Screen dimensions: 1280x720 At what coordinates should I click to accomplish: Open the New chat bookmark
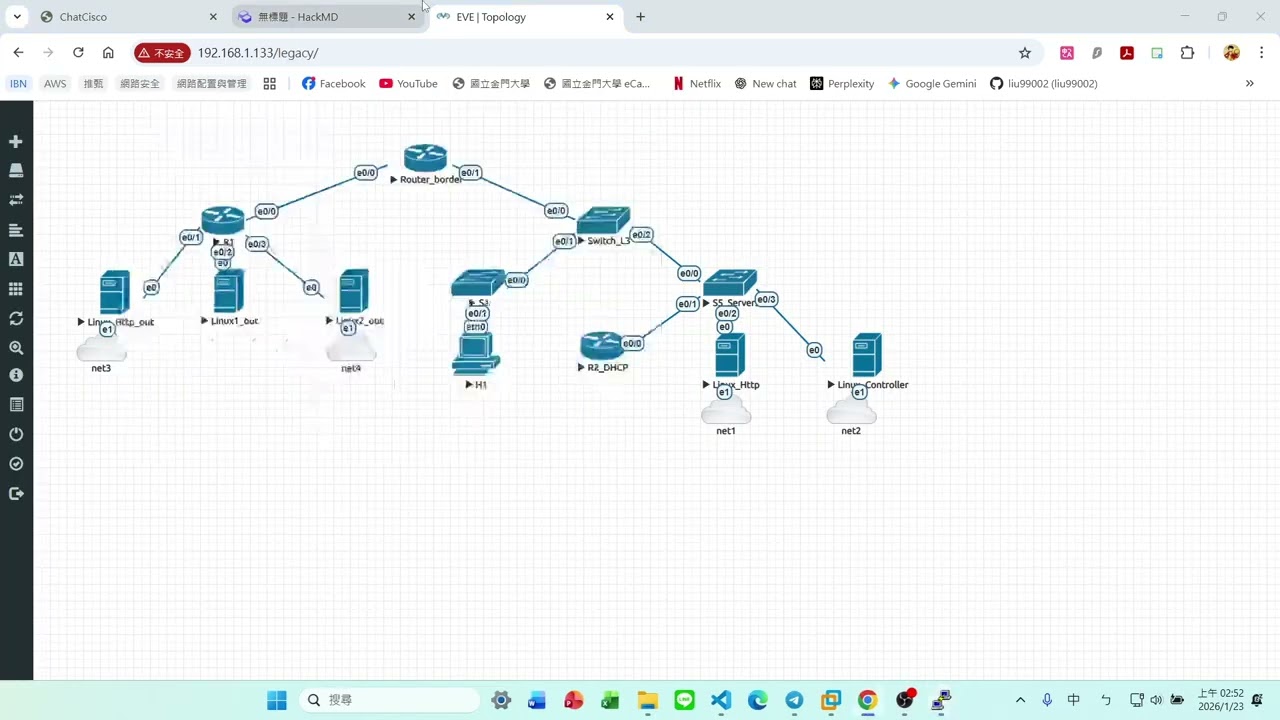(x=765, y=84)
